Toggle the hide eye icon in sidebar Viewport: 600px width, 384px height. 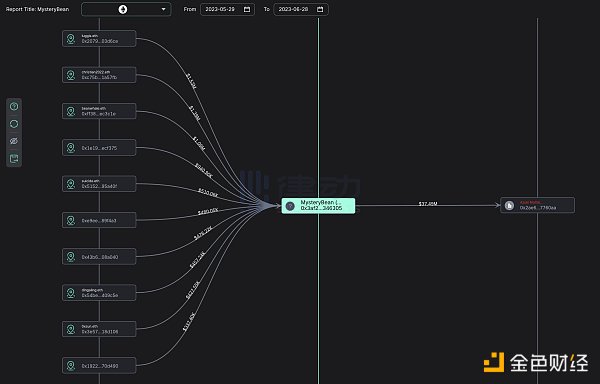coord(14,141)
